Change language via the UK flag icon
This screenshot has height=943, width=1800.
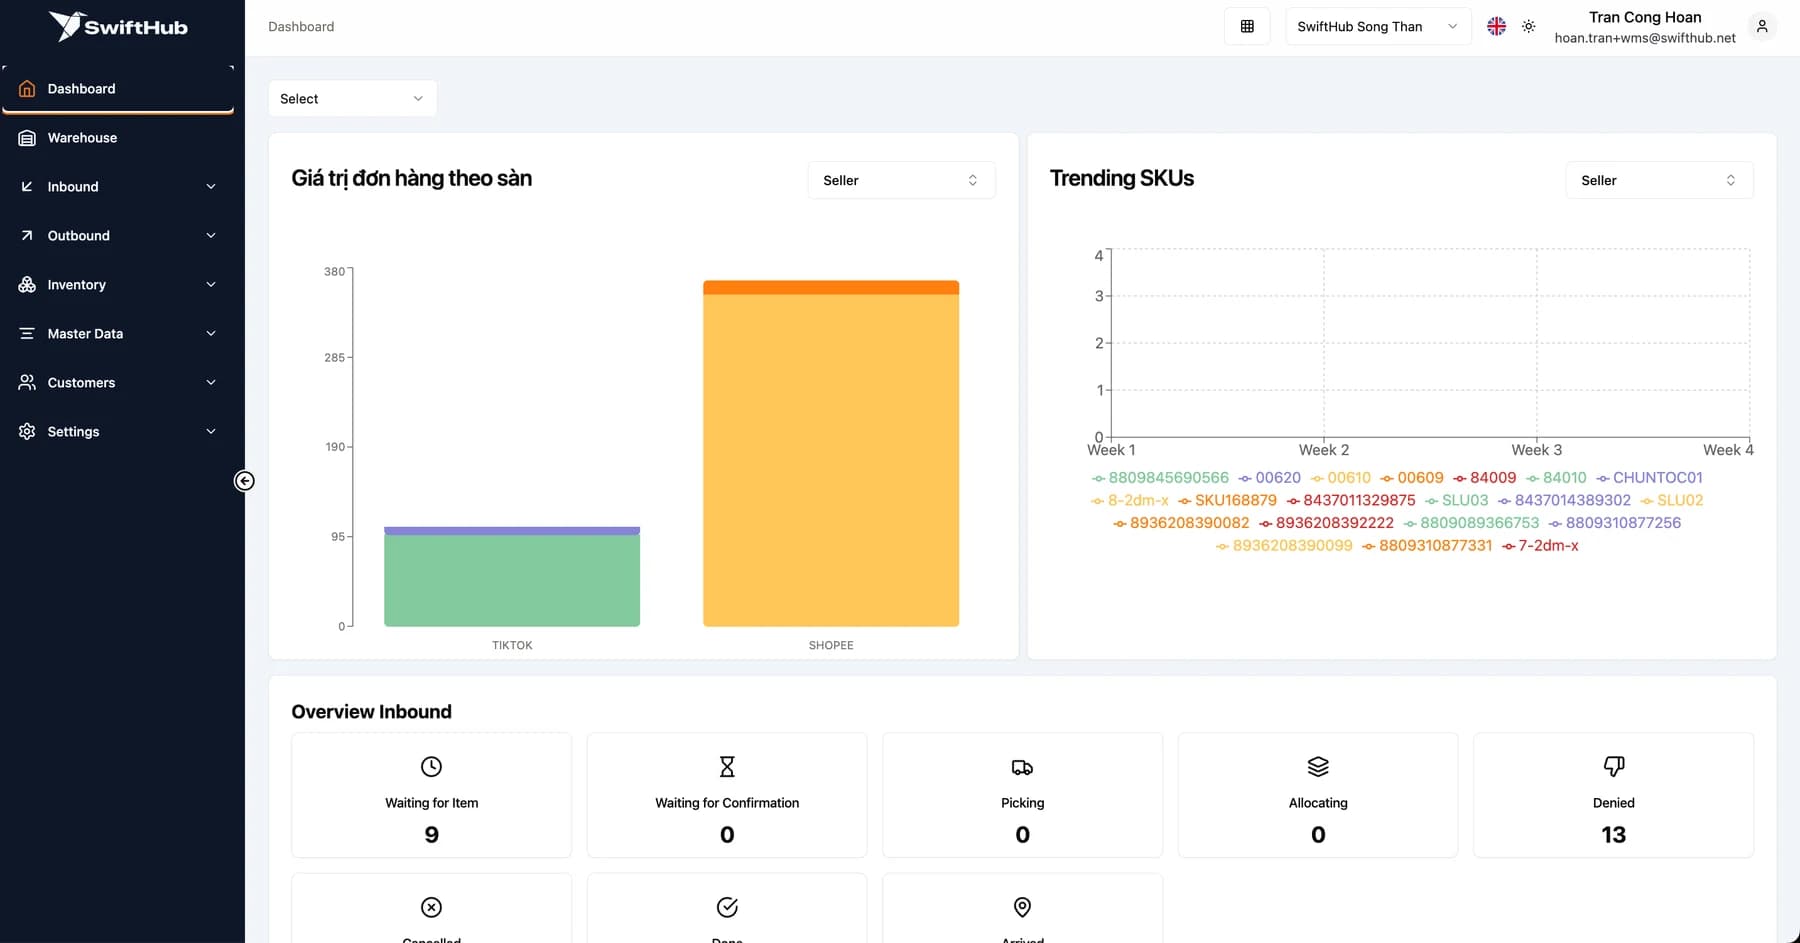tap(1496, 27)
